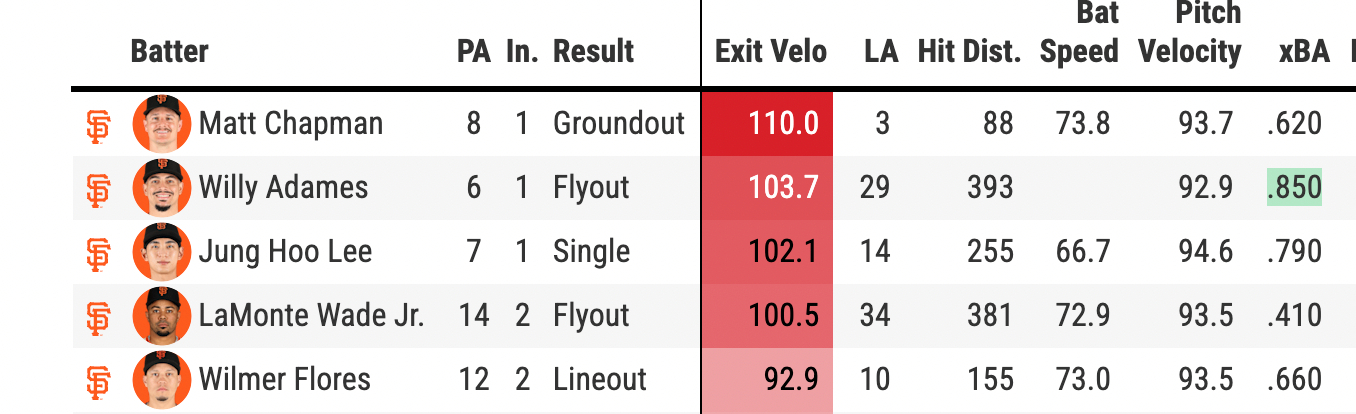Screen dimensions: 1356x414
Task: Click Giants logo beside Matt Chapman
Action: click(98, 124)
